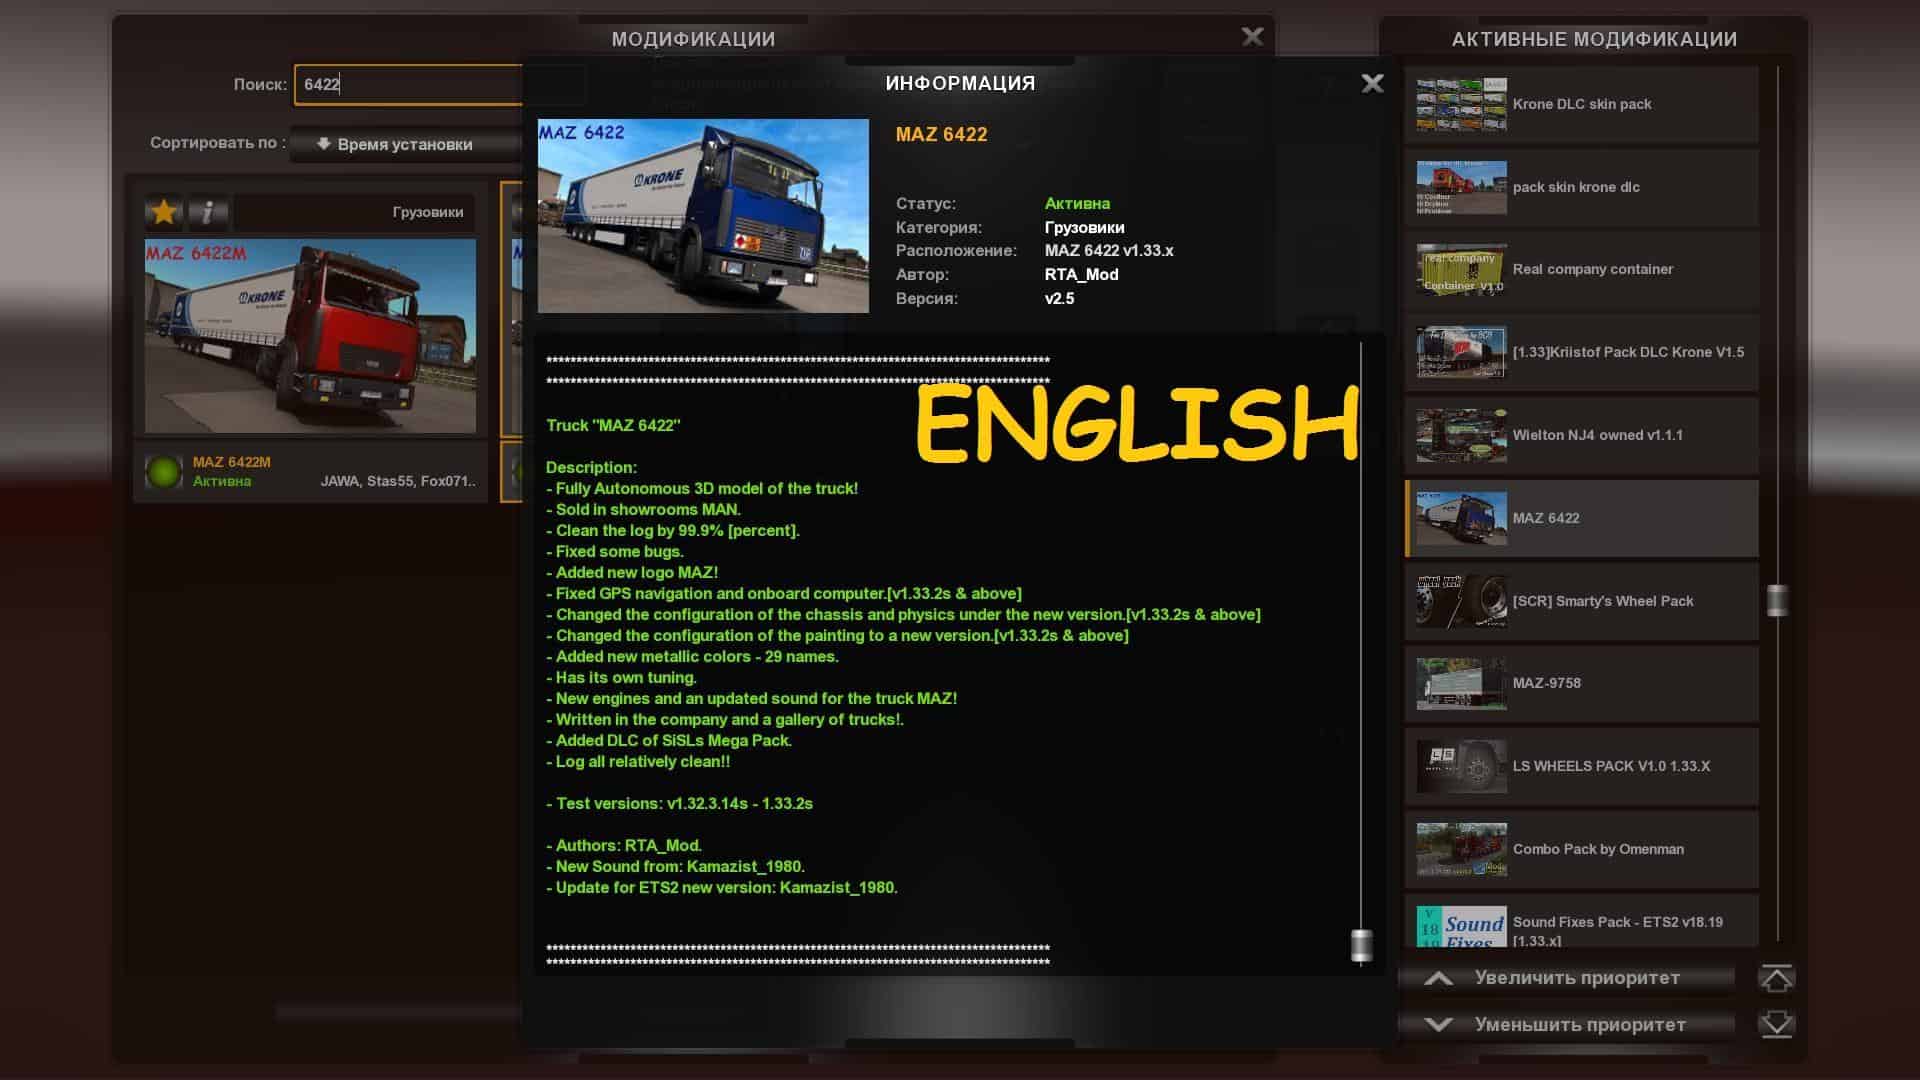Screen dimensions: 1920x1080
Task: Click the red MAZ 6422M truck thumbnail
Action: pyautogui.click(x=310, y=335)
